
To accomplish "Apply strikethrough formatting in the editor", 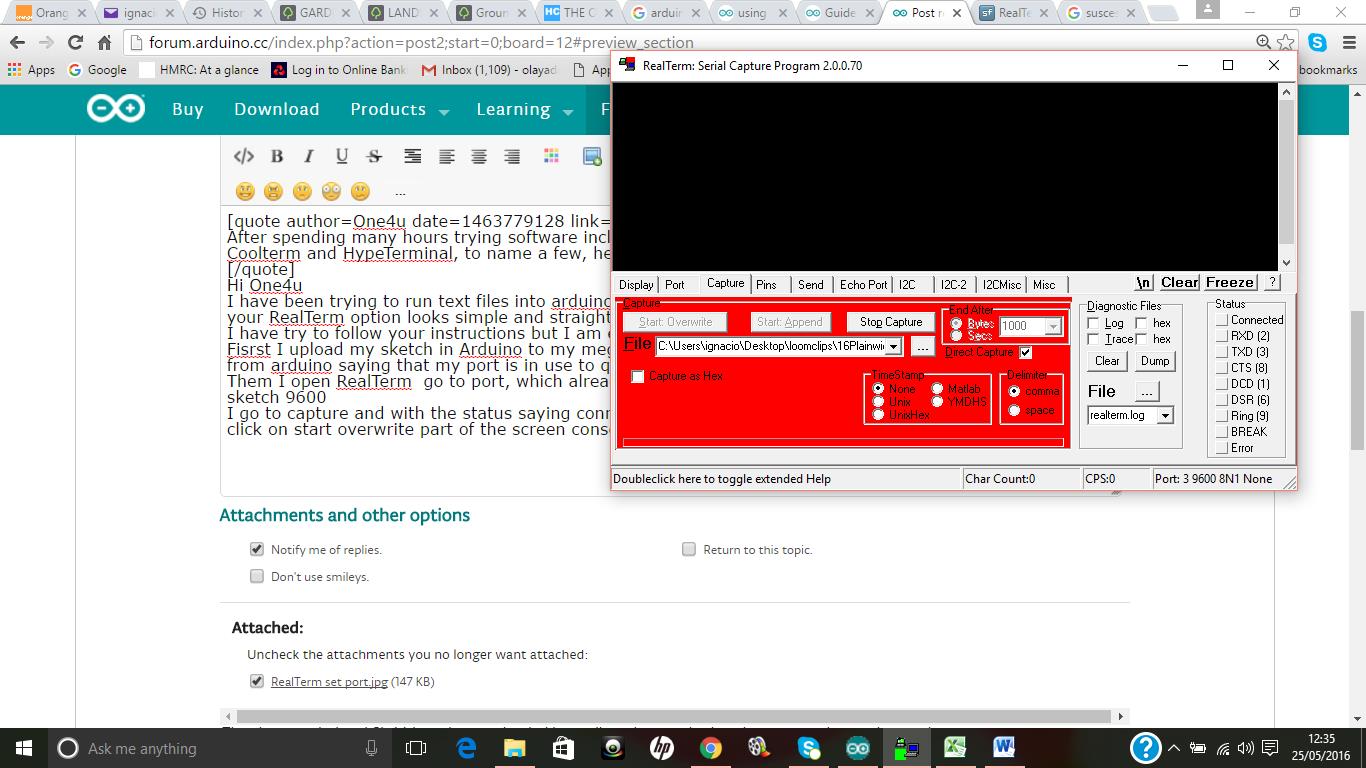I will 374,156.
